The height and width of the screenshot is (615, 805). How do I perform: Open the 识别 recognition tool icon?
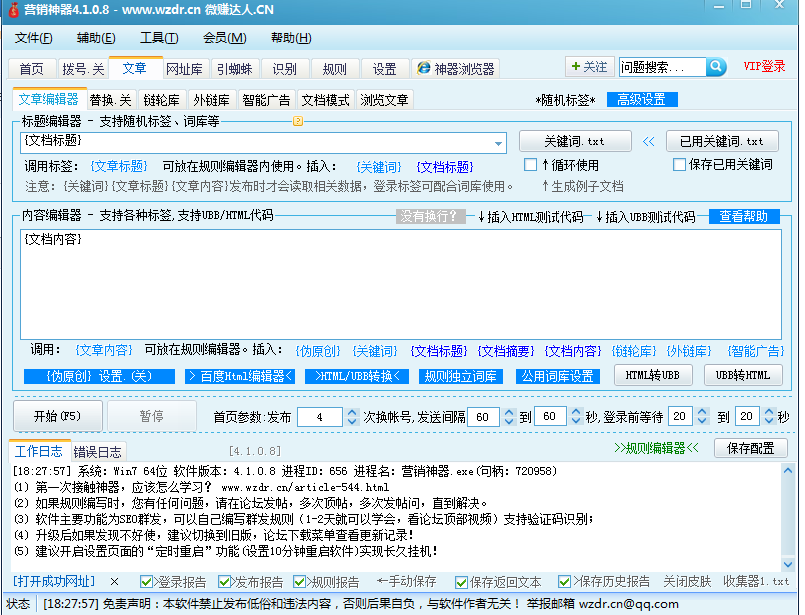283,68
